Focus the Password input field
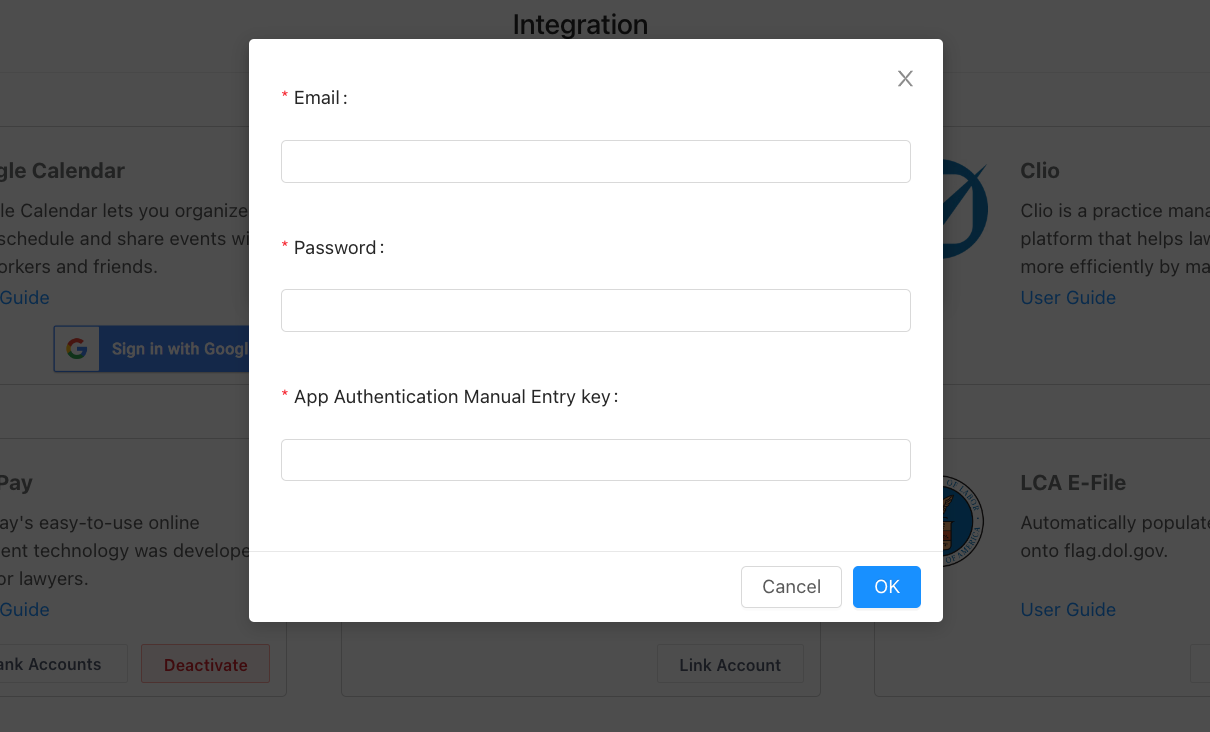 pyautogui.click(x=596, y=311)
